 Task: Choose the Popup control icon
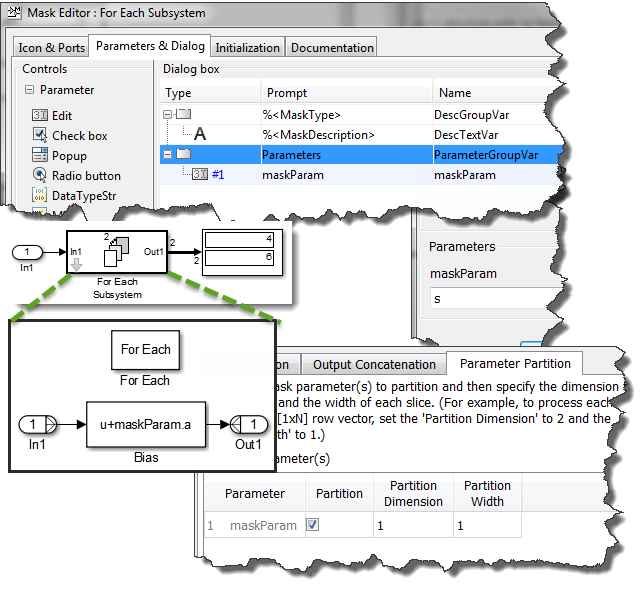click(40, 155)
